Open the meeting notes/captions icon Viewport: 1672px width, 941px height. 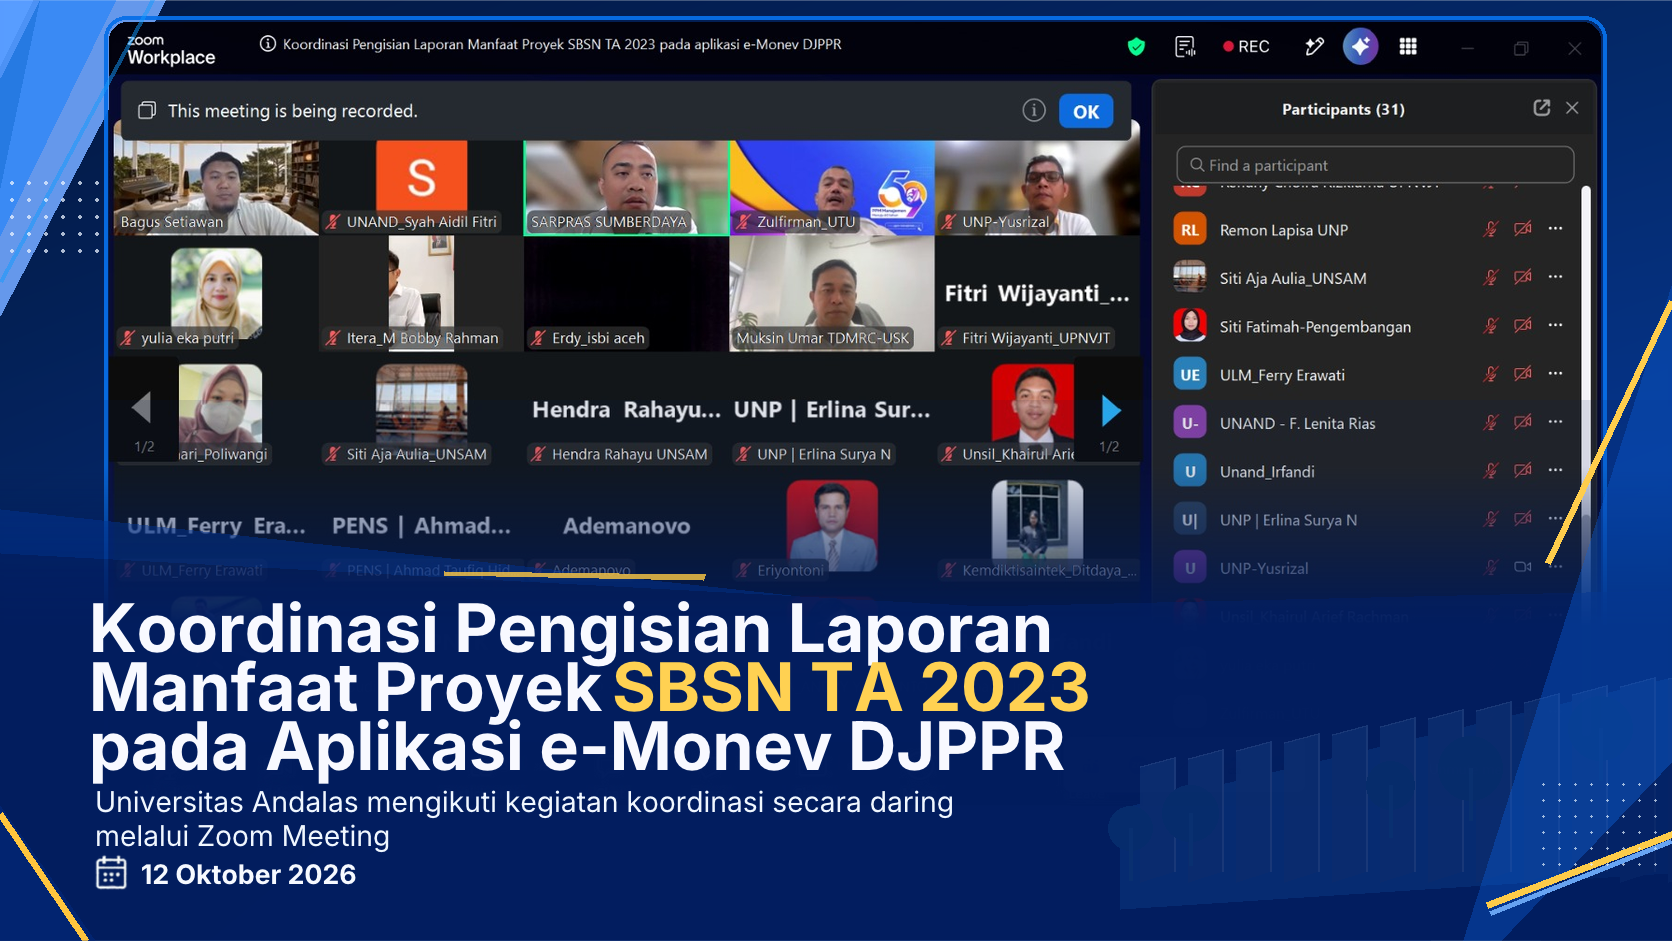tap(1185, 46)
